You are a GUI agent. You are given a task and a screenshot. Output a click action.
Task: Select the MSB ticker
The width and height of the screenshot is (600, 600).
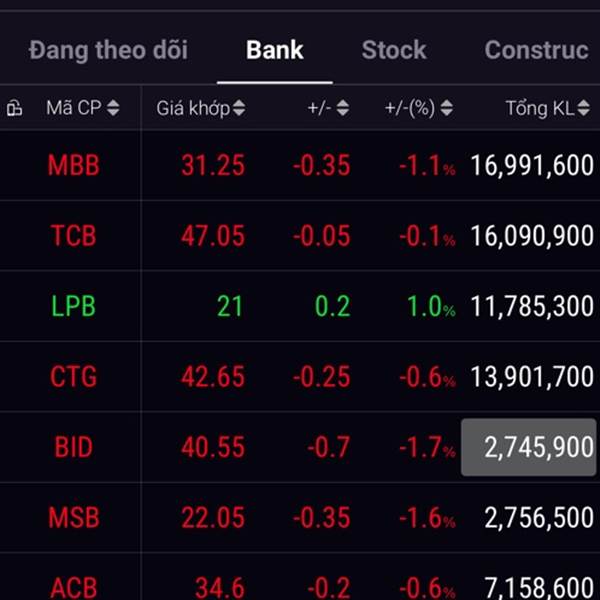pyautogui.click(x=73, y=518)
